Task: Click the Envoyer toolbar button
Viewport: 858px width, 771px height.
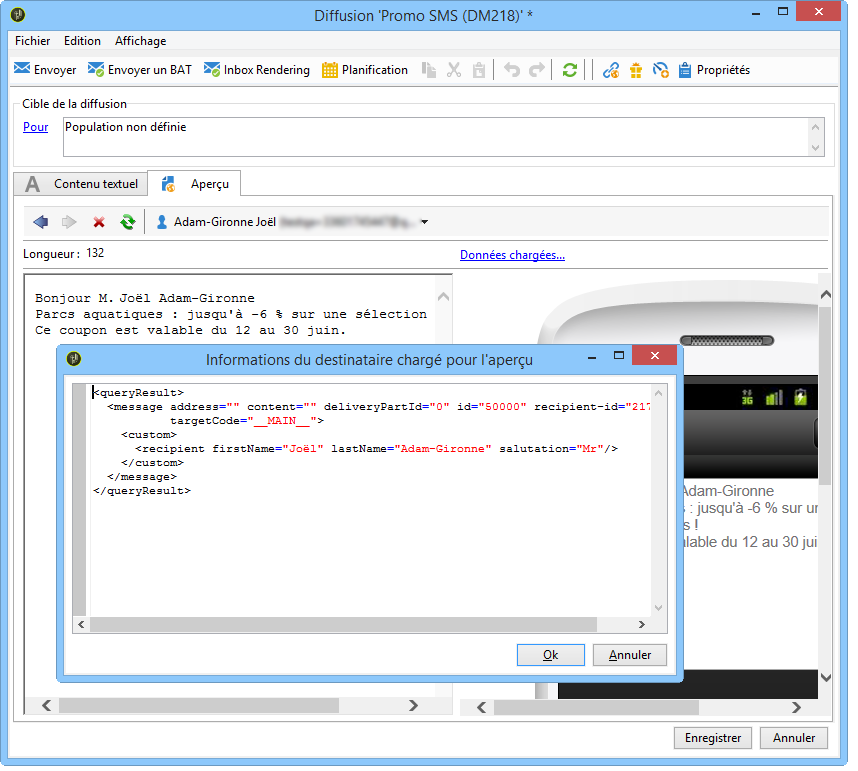Action: [45, 70]
